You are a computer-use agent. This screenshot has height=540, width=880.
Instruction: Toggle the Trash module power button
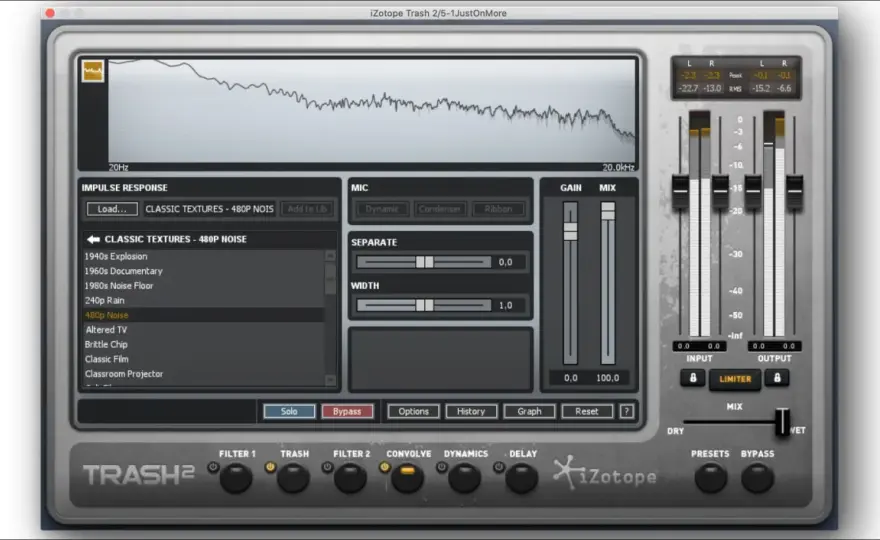(x=270, y=467)
